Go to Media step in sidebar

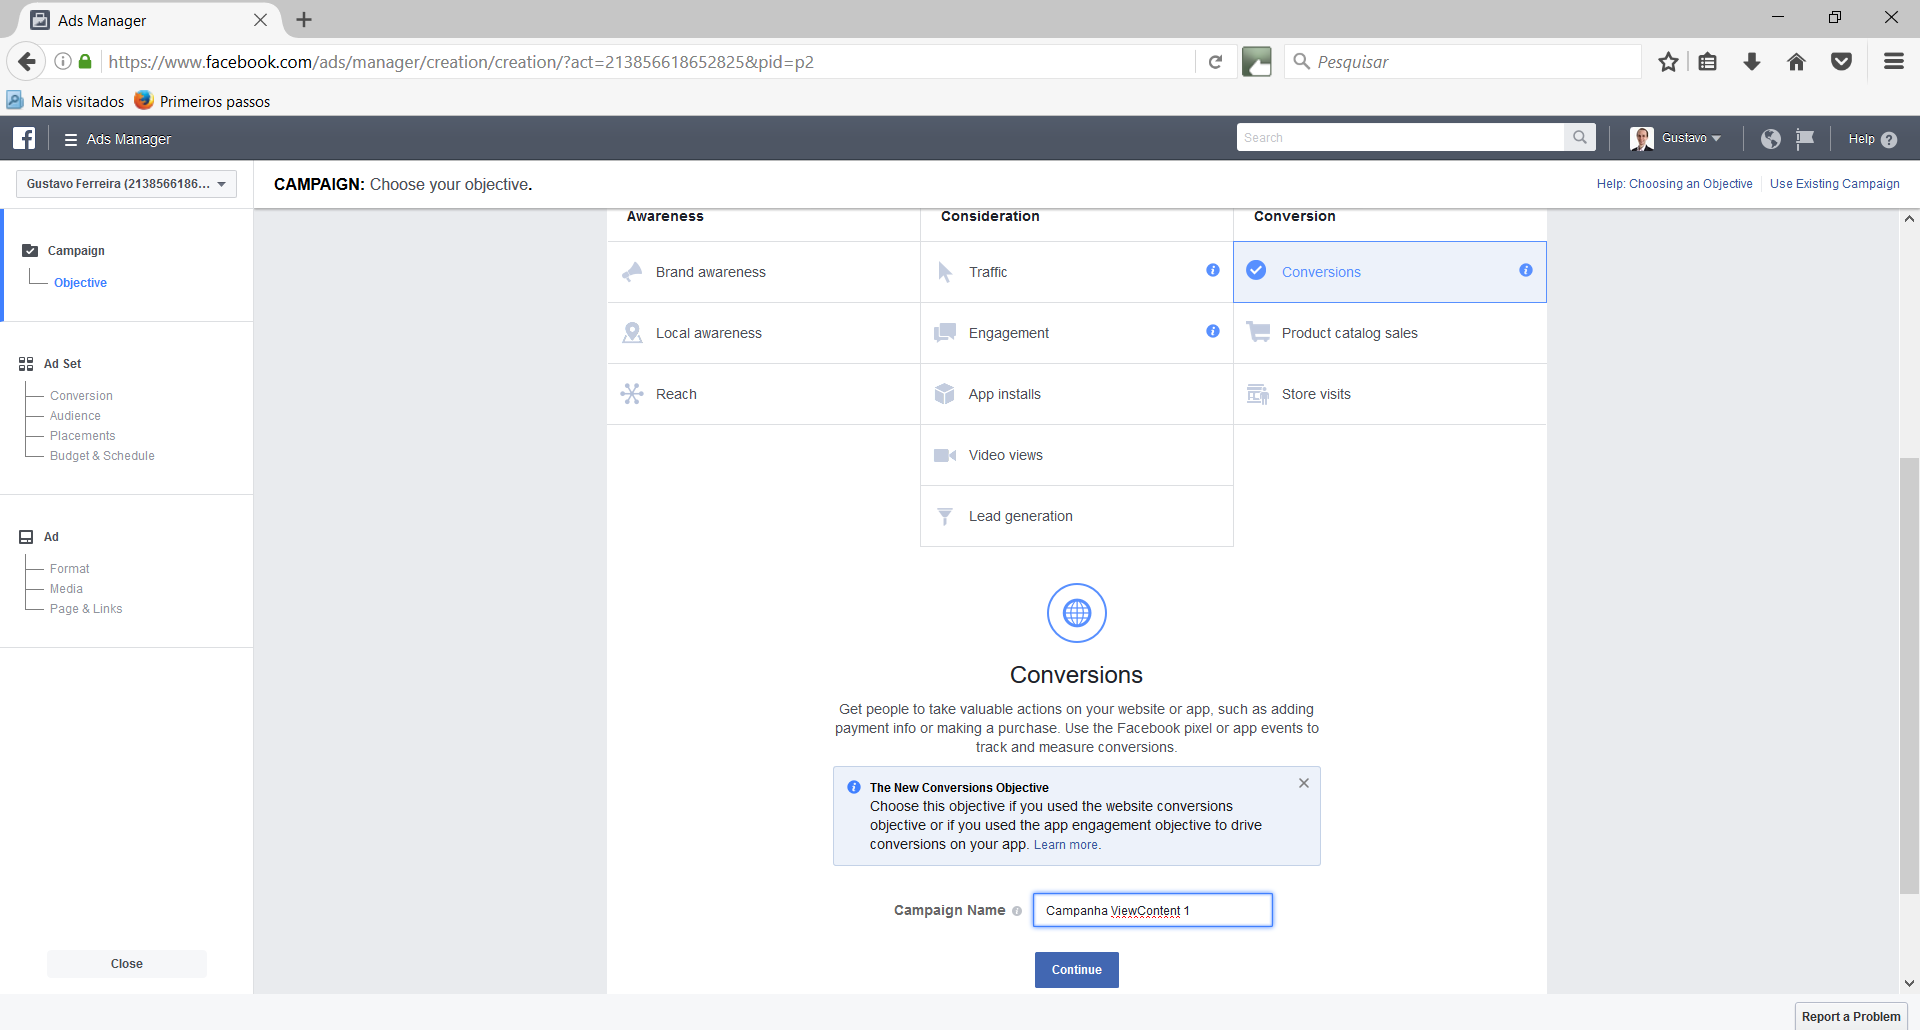point(66,589)
